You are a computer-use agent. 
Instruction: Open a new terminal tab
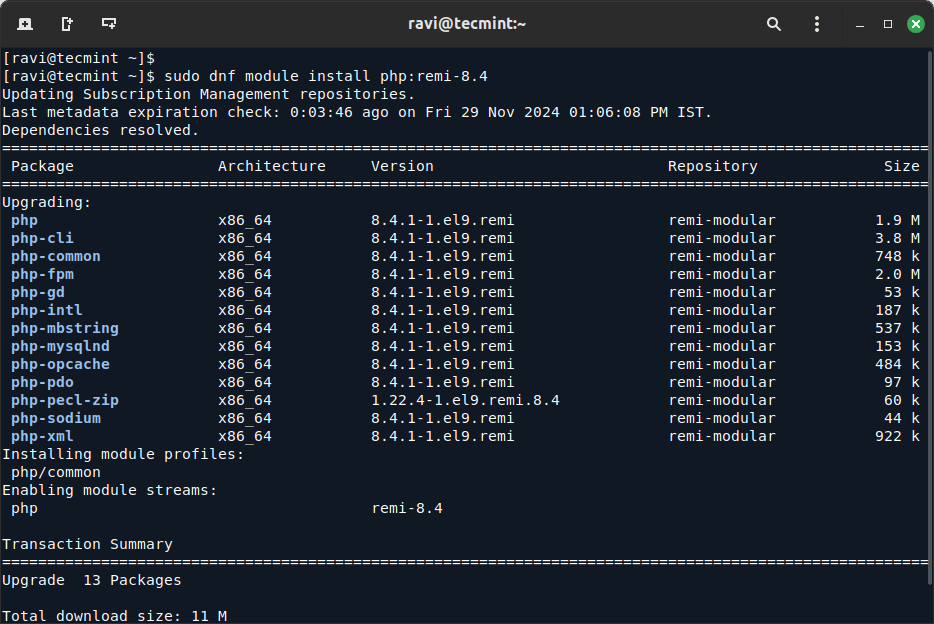25,24
